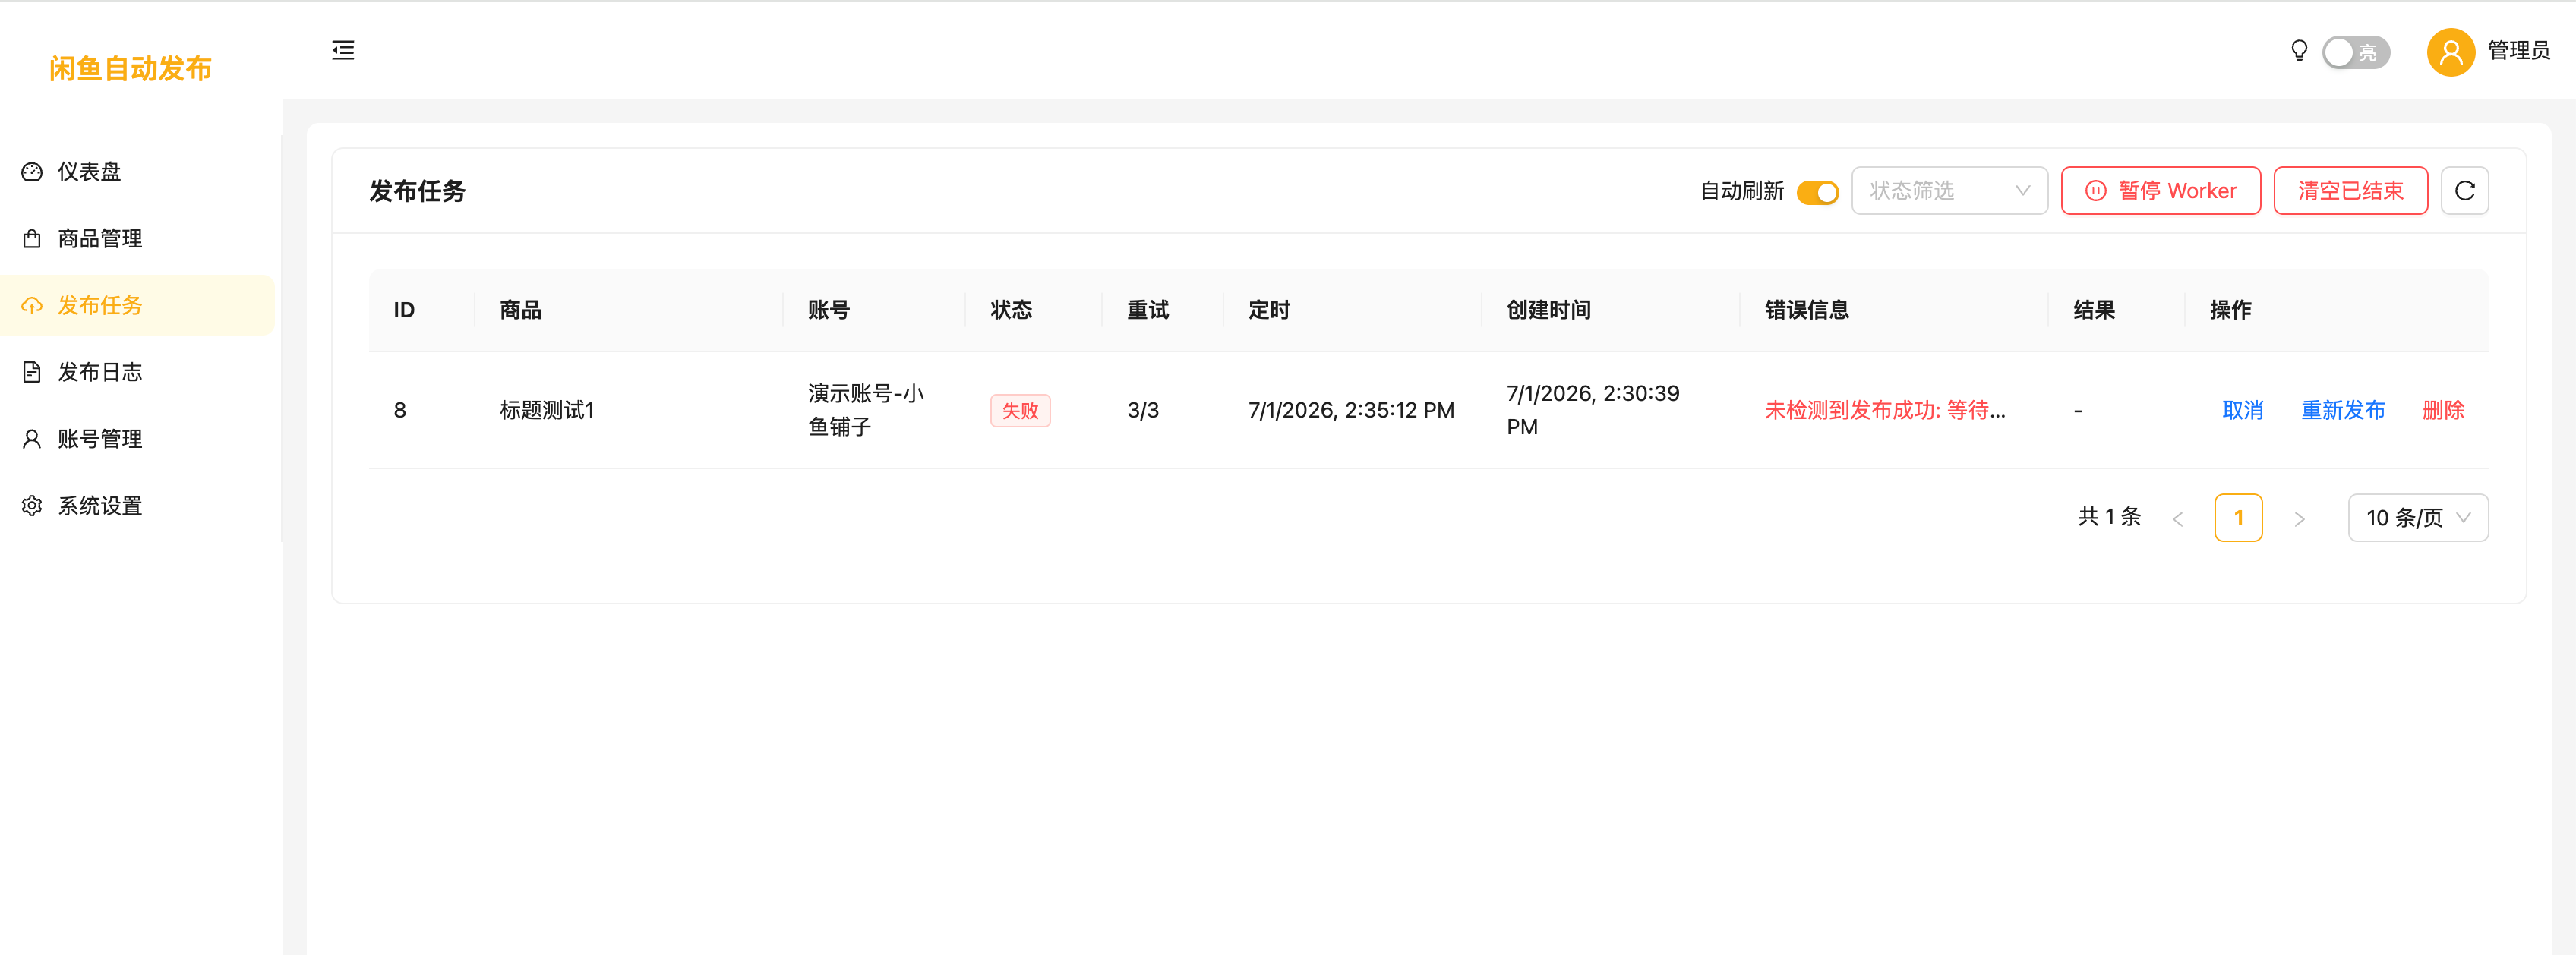Click the 清空已结束 button
The height and width of the screenshot is (955, 2576).
click(x=2350, y=191)
